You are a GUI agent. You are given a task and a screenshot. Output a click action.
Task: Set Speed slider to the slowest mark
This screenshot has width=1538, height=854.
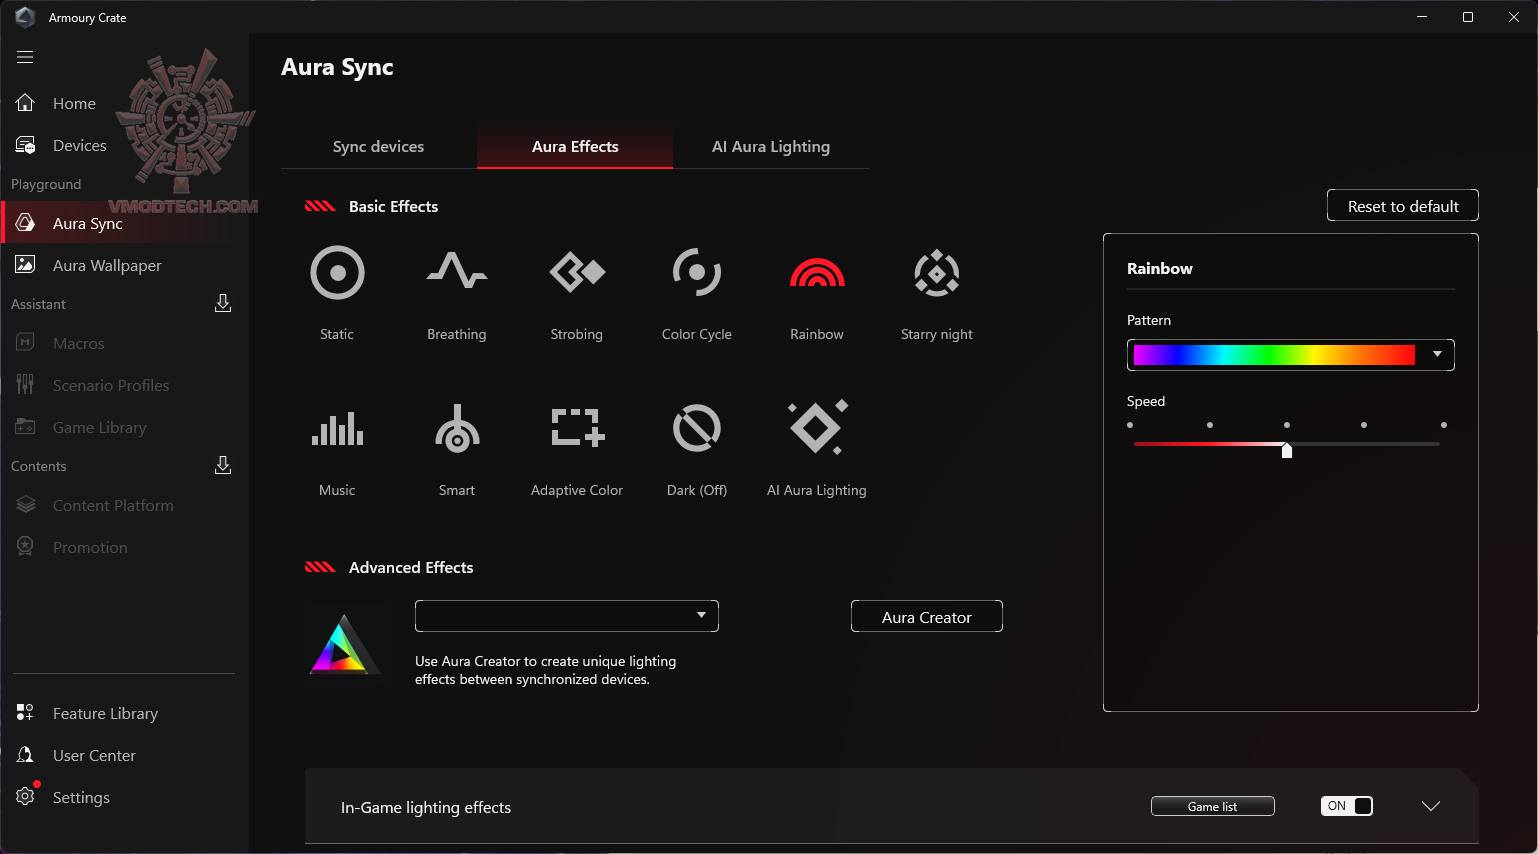click(x=1131, y=425)
